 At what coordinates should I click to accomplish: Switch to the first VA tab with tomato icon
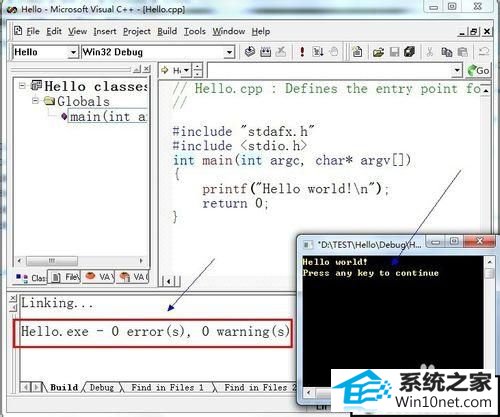pos(99,277)
